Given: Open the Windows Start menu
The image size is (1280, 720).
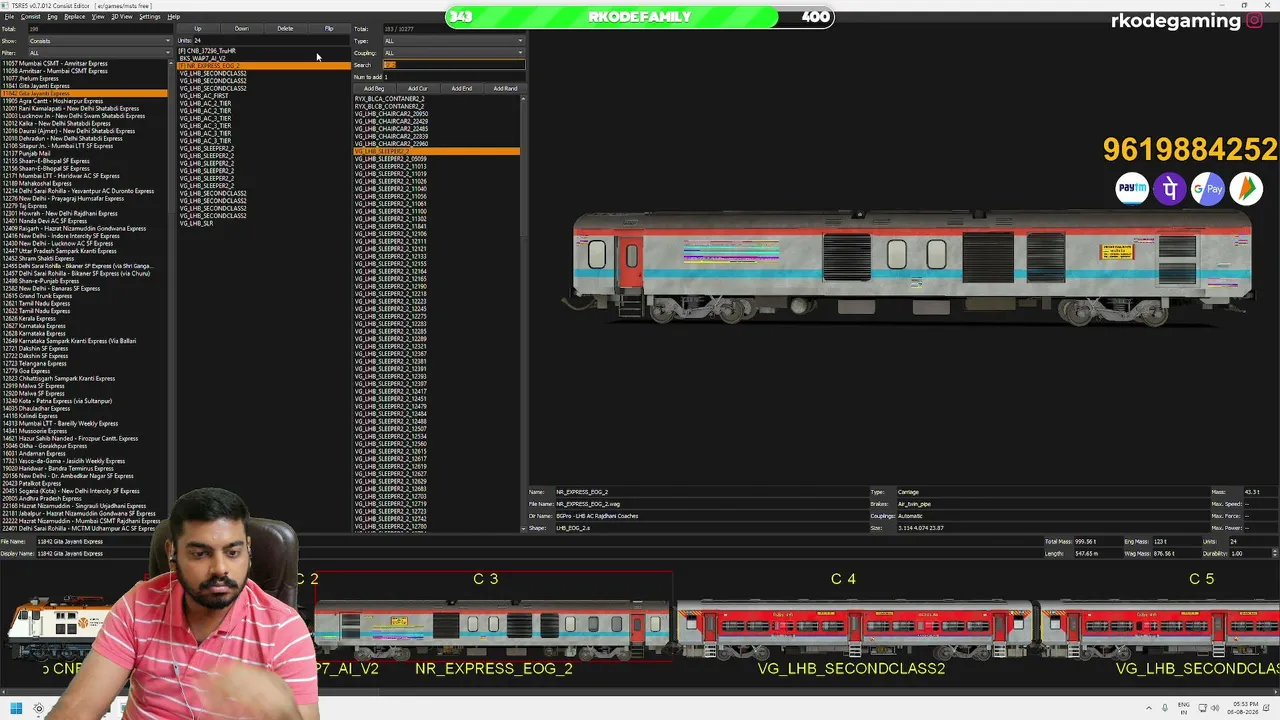Looking at the screenshot, I should pyautogui.click(x=15, y=709).
